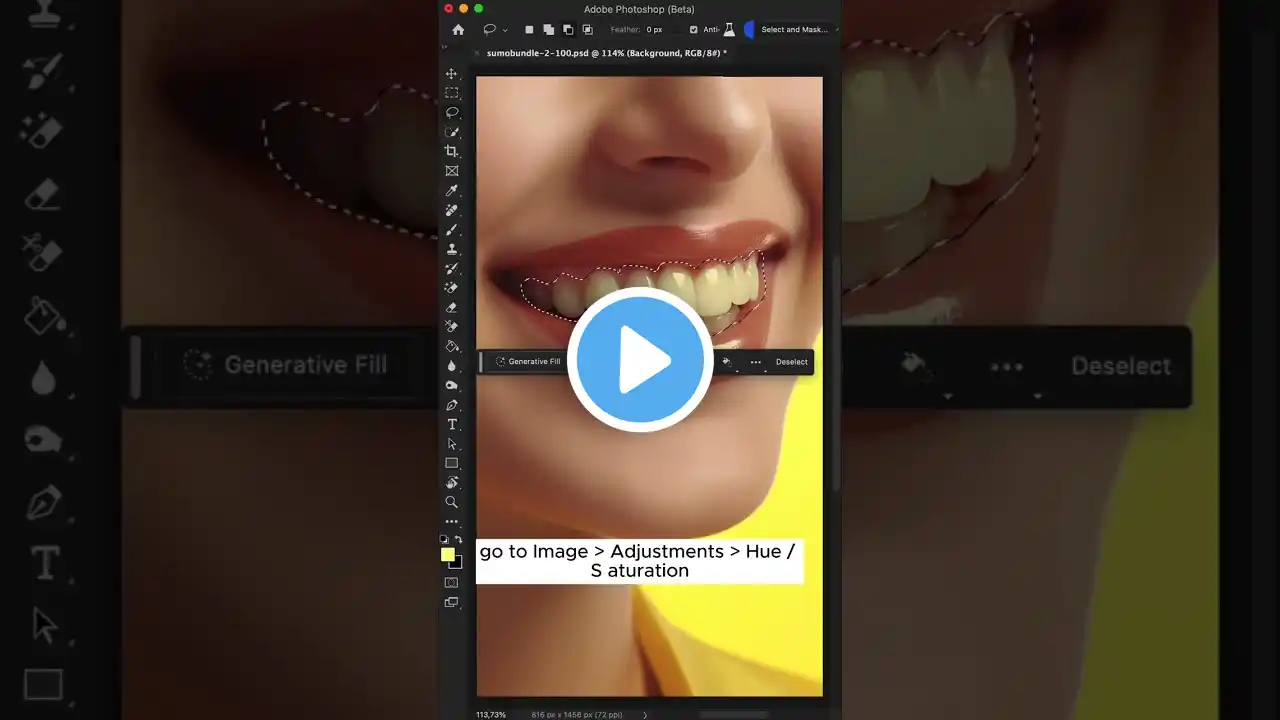1280x720 pixels.
Task: Click the zoom percentage field 113,73%
Action: pyautogui.click(x=490, y=714)
